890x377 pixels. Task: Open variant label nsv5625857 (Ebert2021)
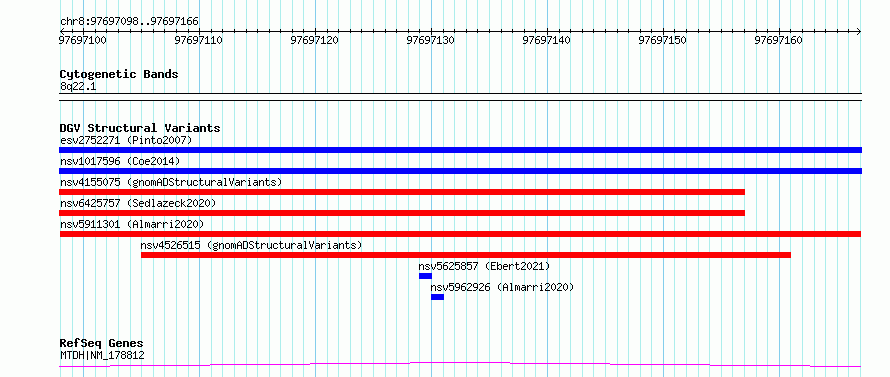click(484, 266)
